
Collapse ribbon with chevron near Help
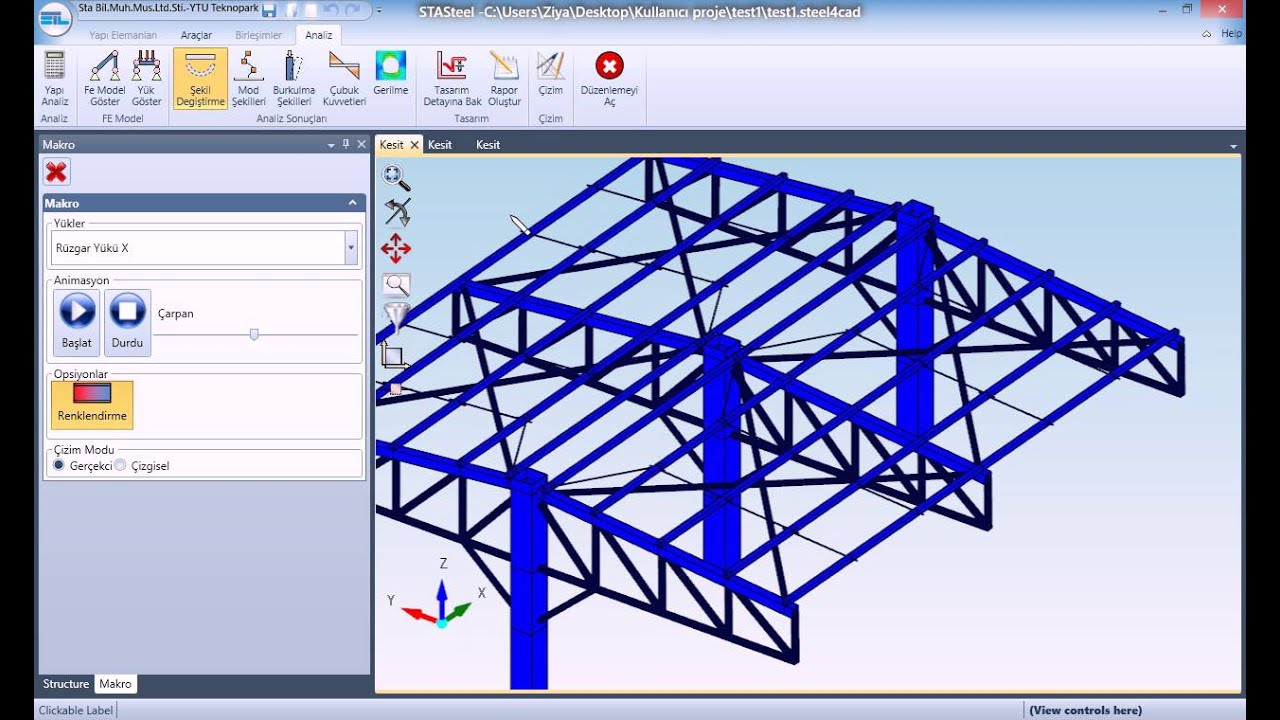1207,34
